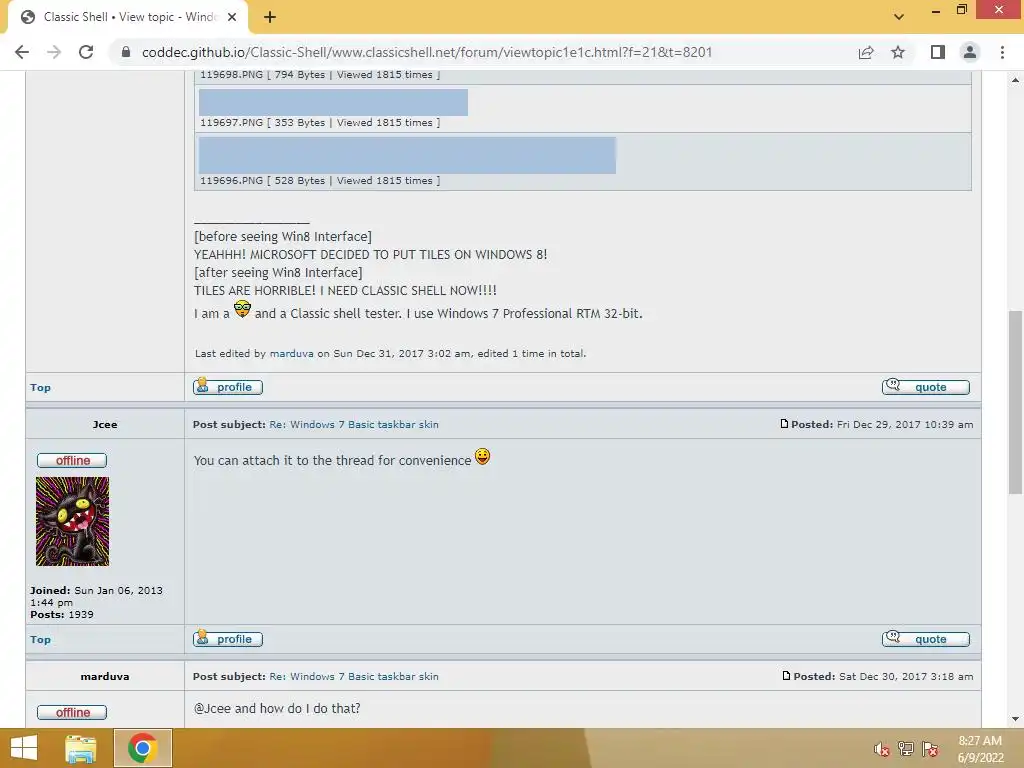Click the taskbar clock showing 8:27 AM
Image resolution: width=1024 pixels, height=768 pixels.
pos(980,749)
